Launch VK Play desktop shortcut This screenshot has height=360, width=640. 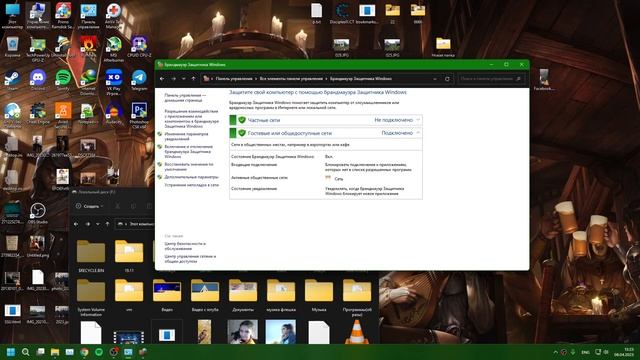pos(113,82)
